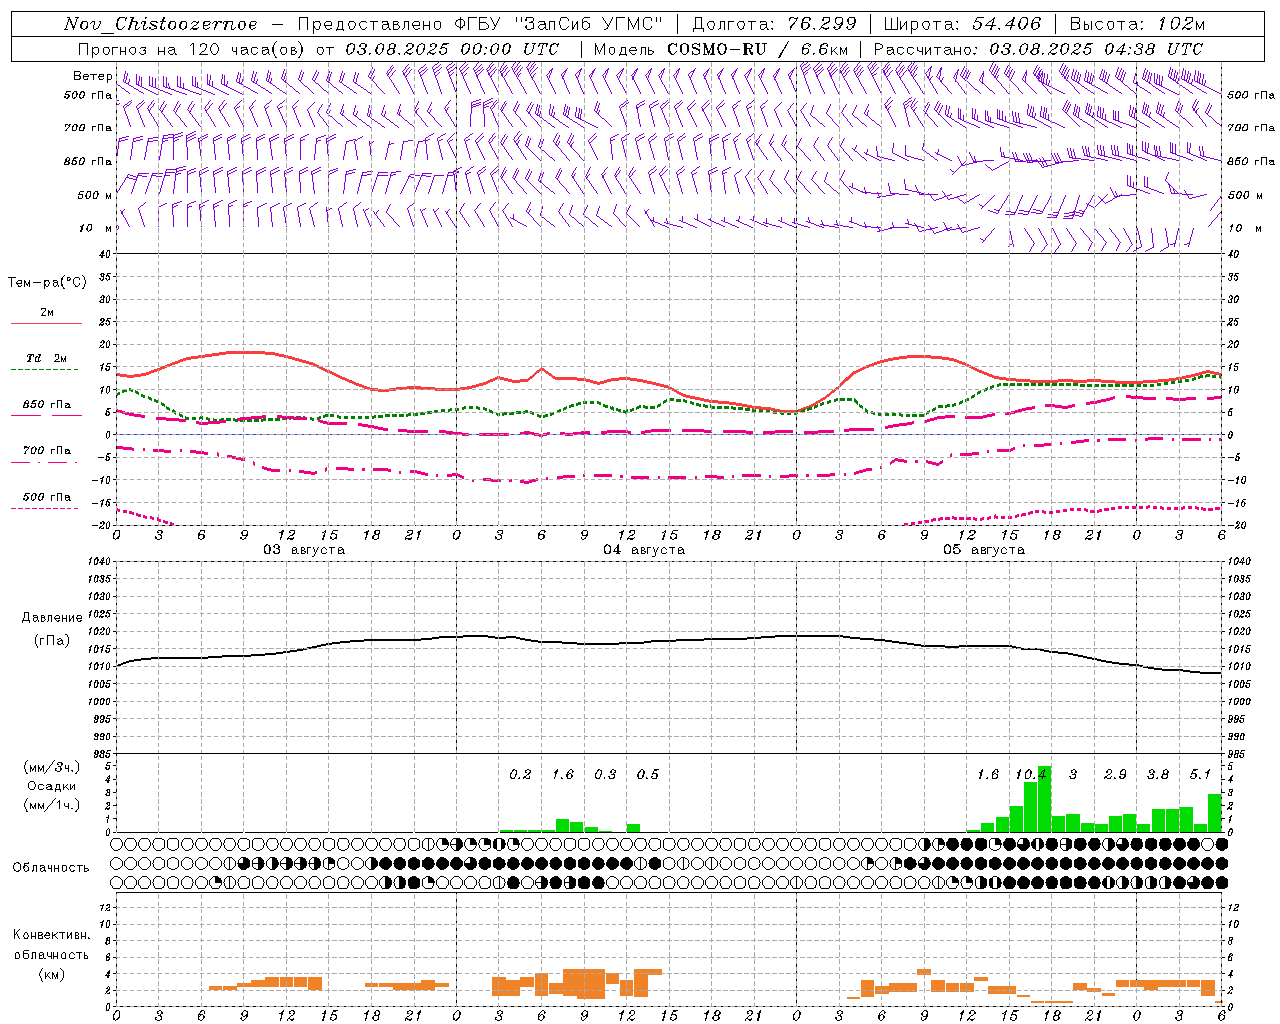Click the 0.2 precipitation total value
This screenshot has width=1280, height=1024.
point(520,775)
